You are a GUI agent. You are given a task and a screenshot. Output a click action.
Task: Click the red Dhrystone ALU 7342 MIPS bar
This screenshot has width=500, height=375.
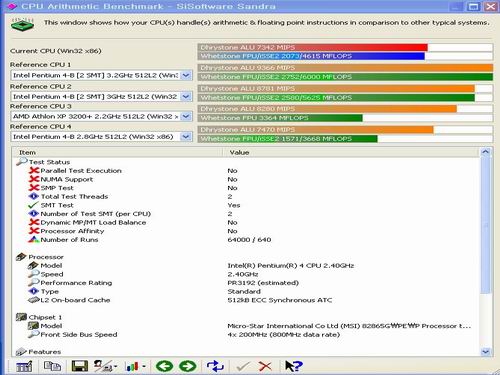(x=313, y=47)
